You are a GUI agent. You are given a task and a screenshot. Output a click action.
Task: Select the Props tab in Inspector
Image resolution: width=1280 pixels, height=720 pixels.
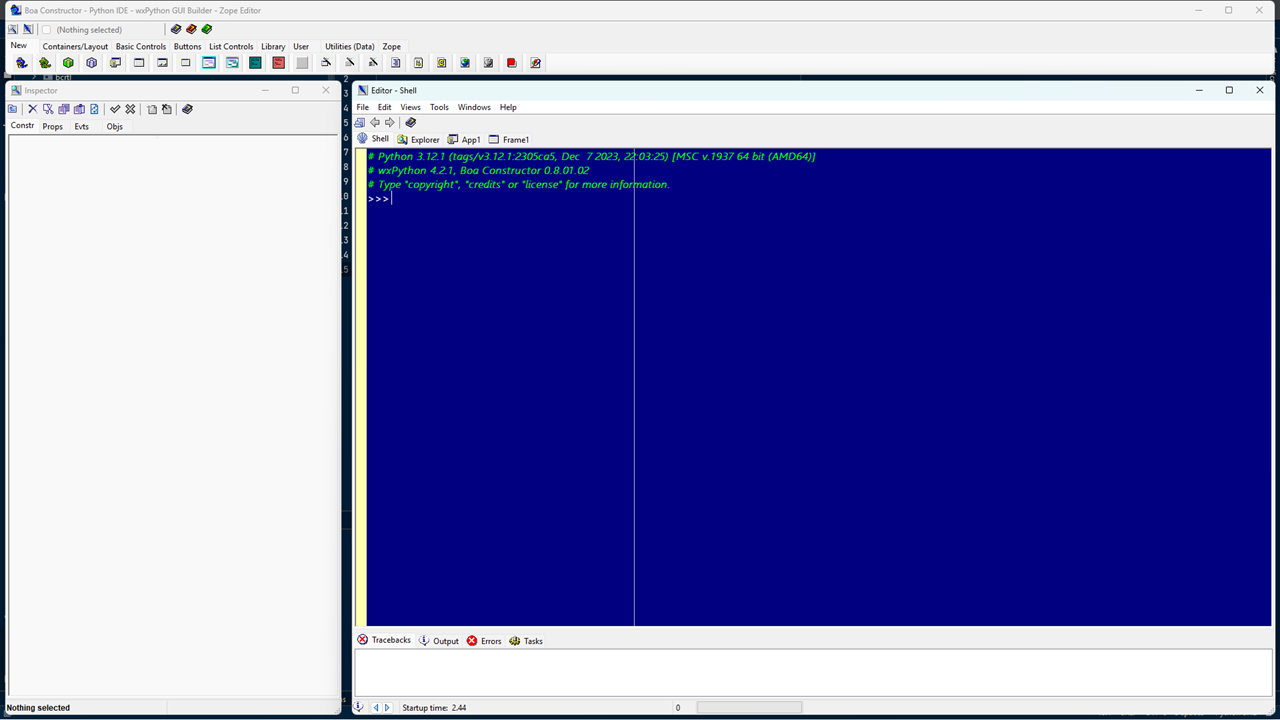(52, 127)
